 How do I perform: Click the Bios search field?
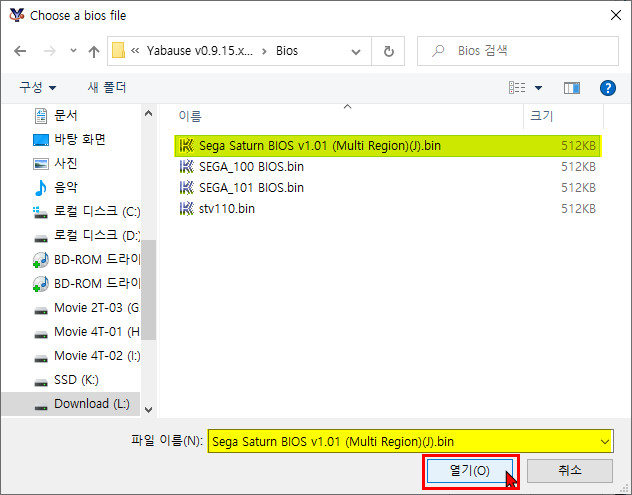point(518,51)
